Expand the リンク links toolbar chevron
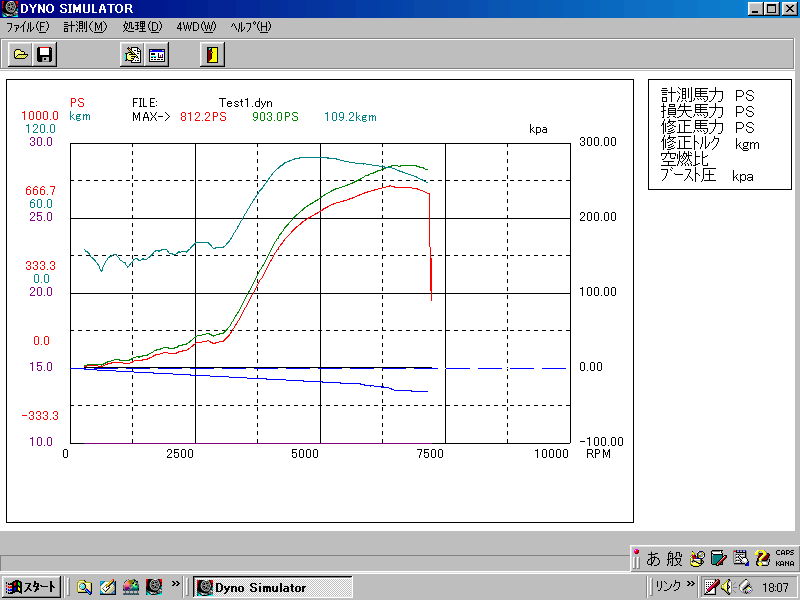This screenshot has width=800, height=600. coord(690,583)
